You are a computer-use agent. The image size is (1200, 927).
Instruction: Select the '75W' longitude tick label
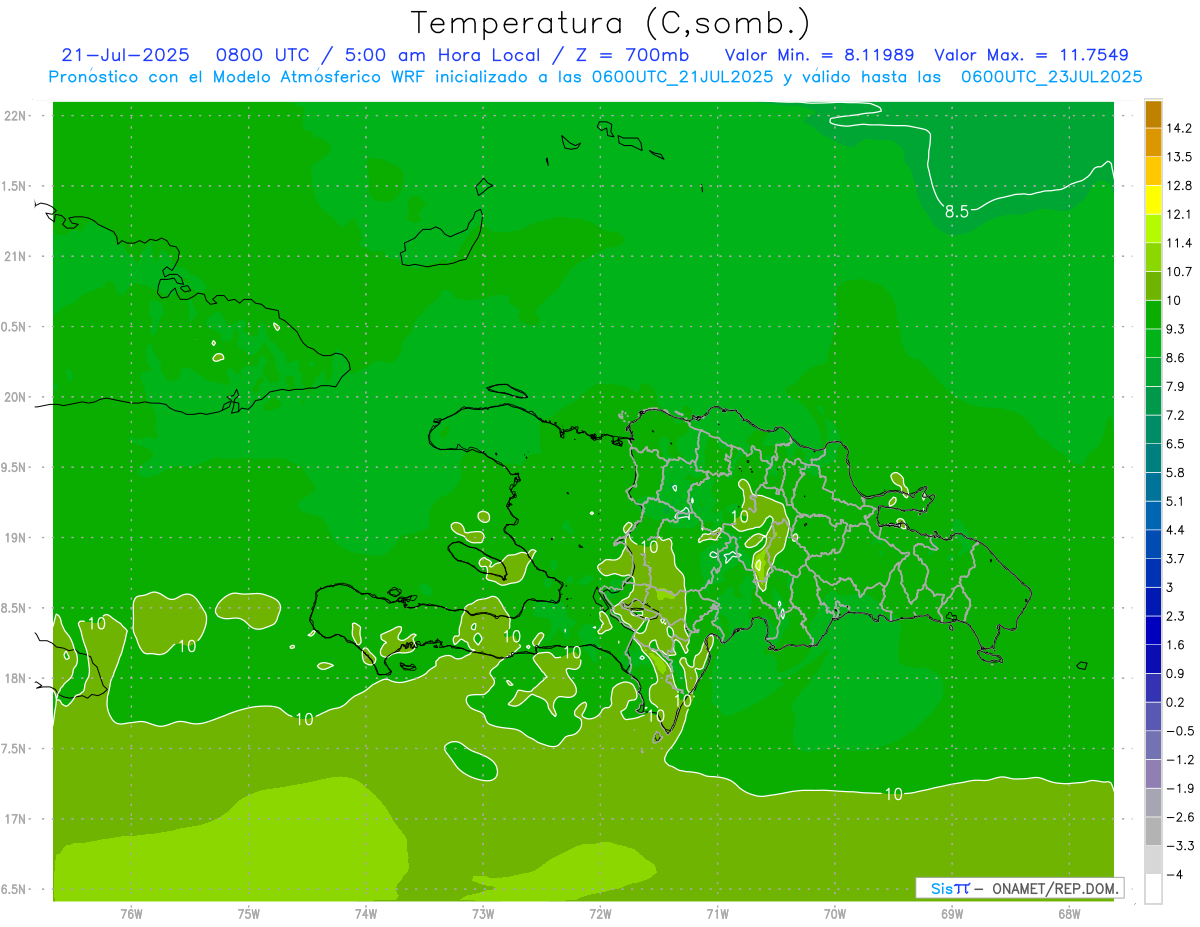tap(248, 913)
